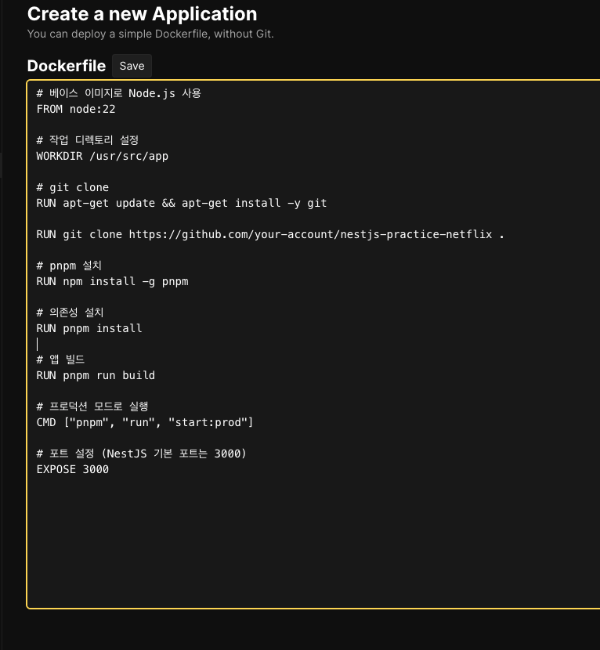Click the '# 베이스 이미지로 Node.js 사용' comment
The width and height of the screenshot is (600, 650).
pos(119,93)
